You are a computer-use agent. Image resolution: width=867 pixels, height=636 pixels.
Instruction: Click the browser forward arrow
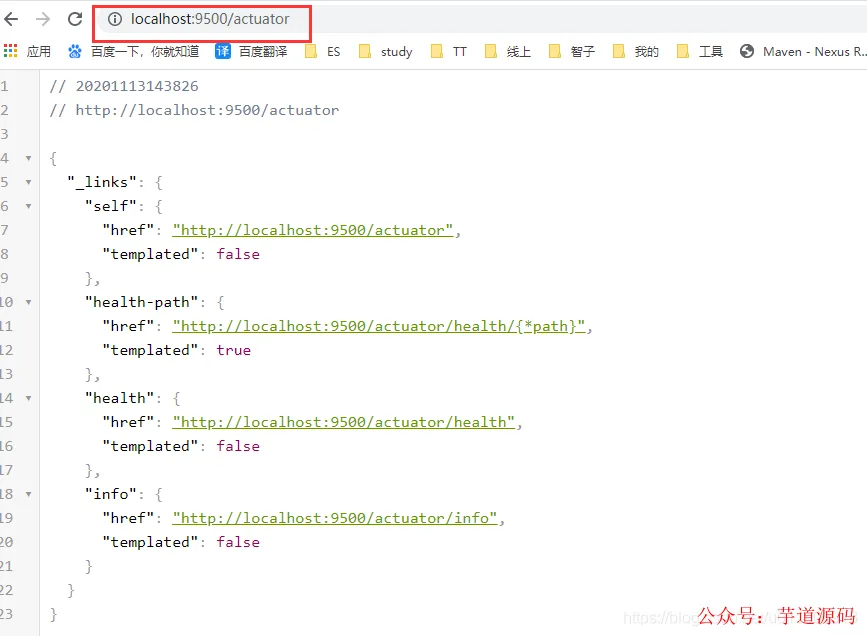43,19
